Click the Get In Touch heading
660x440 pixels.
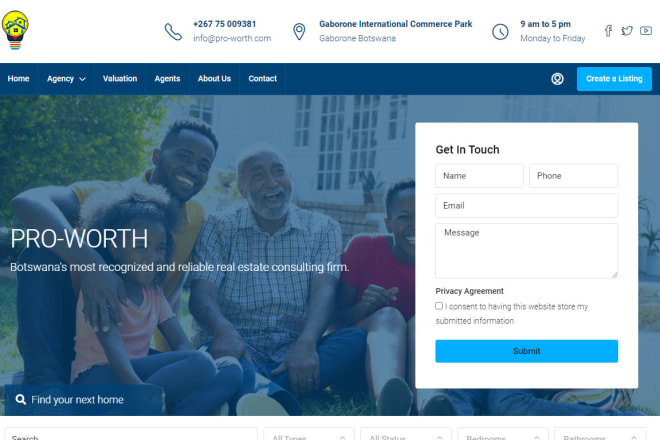click(x=467, y=150)
